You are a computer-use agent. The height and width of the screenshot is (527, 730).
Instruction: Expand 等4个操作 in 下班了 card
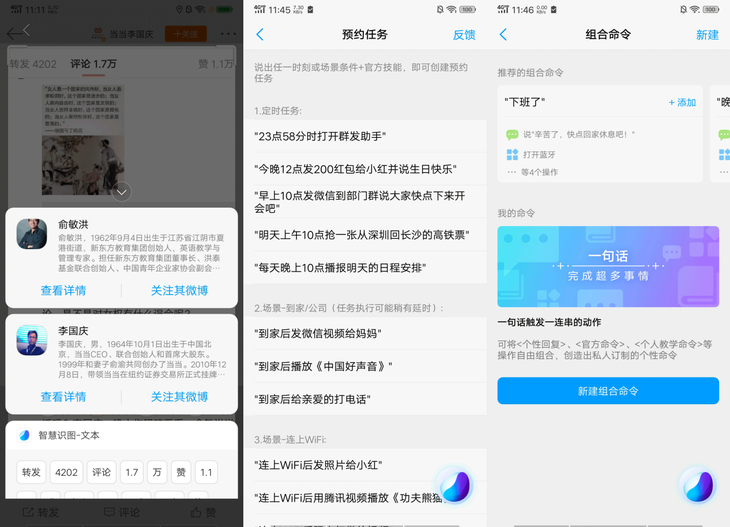533,172
